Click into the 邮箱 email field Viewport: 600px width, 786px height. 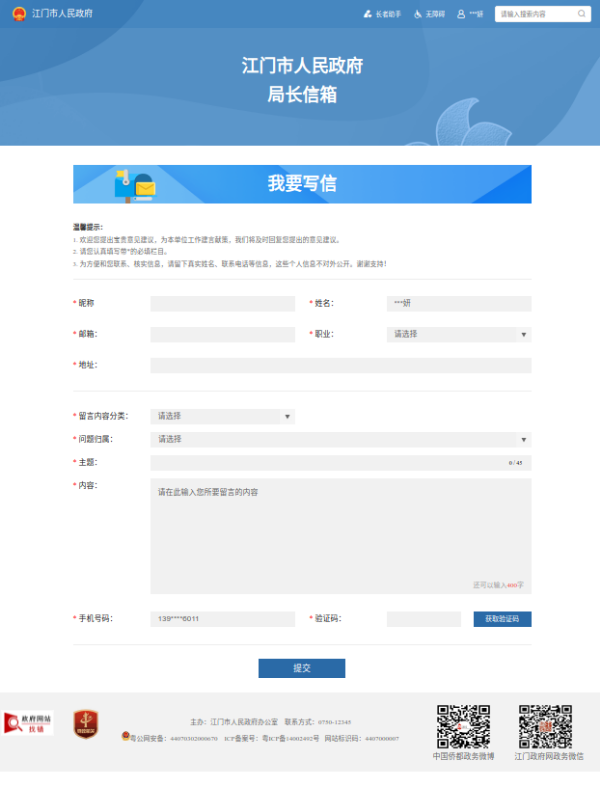(x=222, y=334)
